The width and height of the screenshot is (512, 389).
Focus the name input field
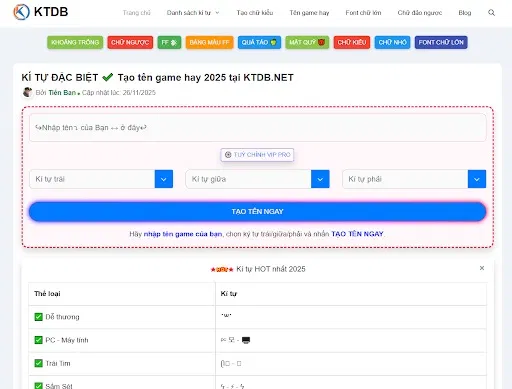tap(257, 128)
